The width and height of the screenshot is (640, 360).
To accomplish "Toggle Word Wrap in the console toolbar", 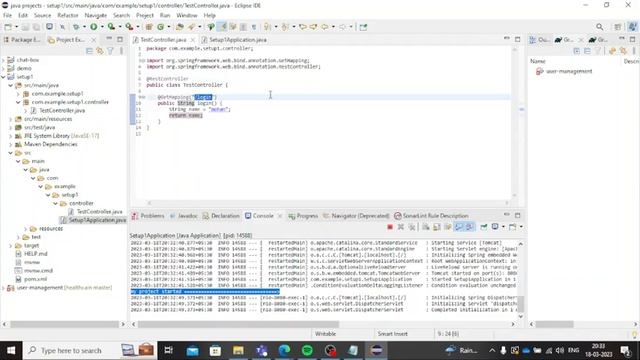I will (447, 227).
